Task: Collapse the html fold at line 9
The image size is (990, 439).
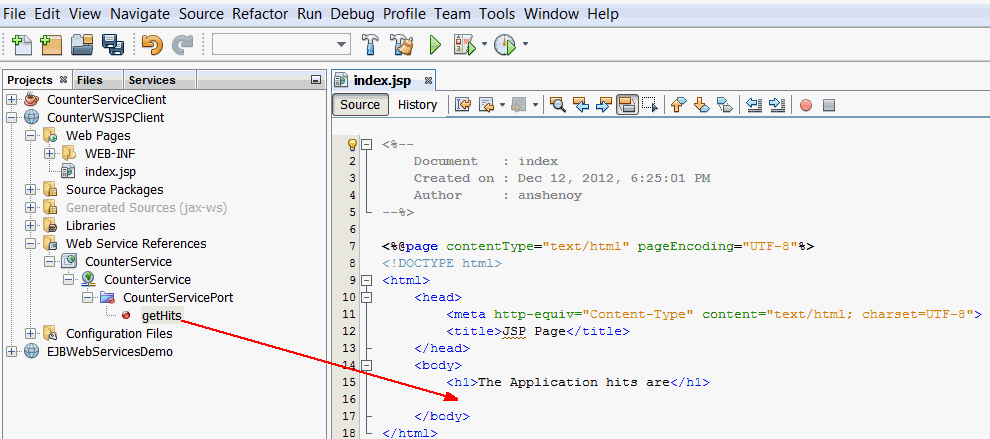Action: [367, 280]
